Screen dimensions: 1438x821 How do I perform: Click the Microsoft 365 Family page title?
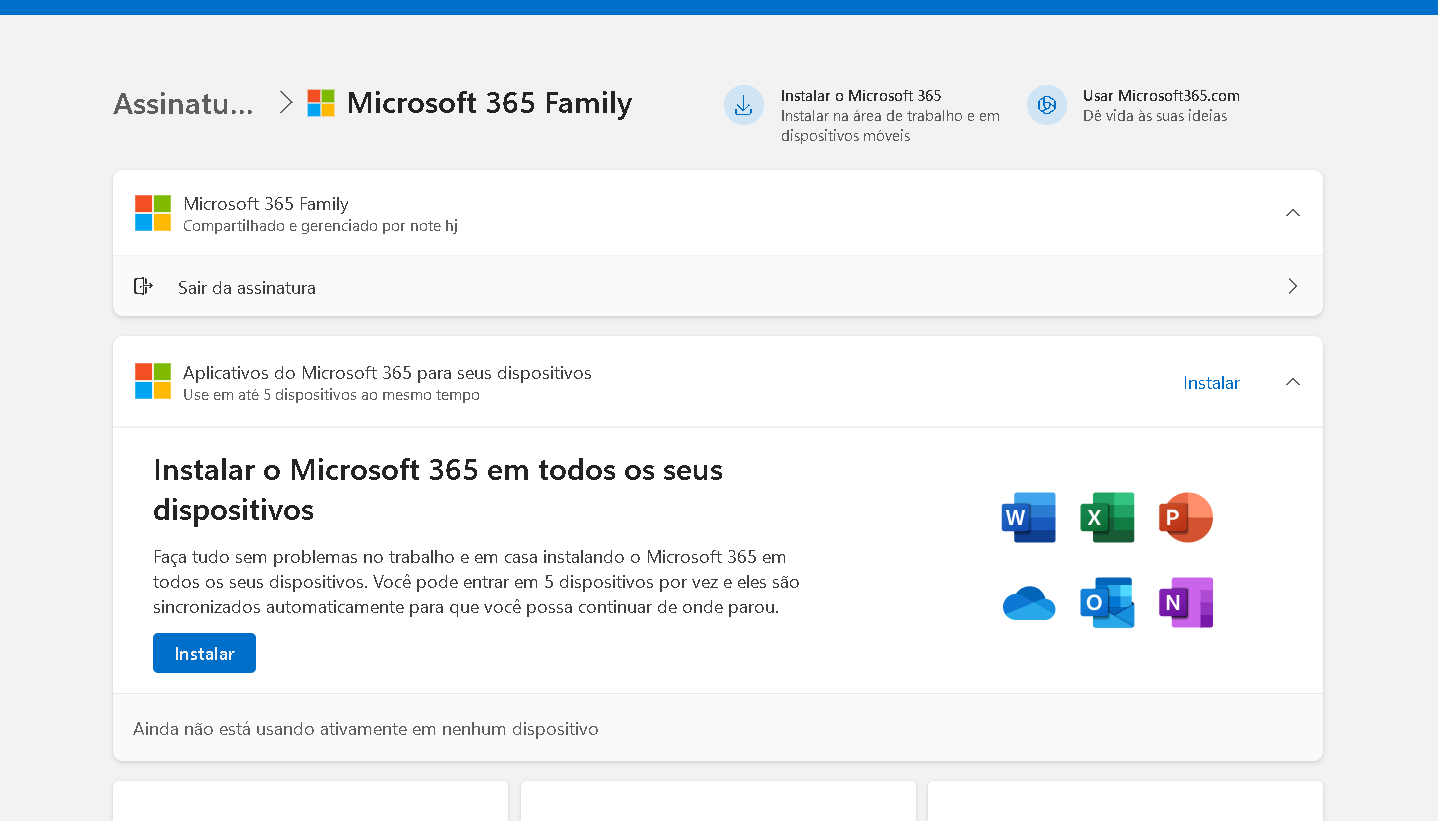point(489,103)
